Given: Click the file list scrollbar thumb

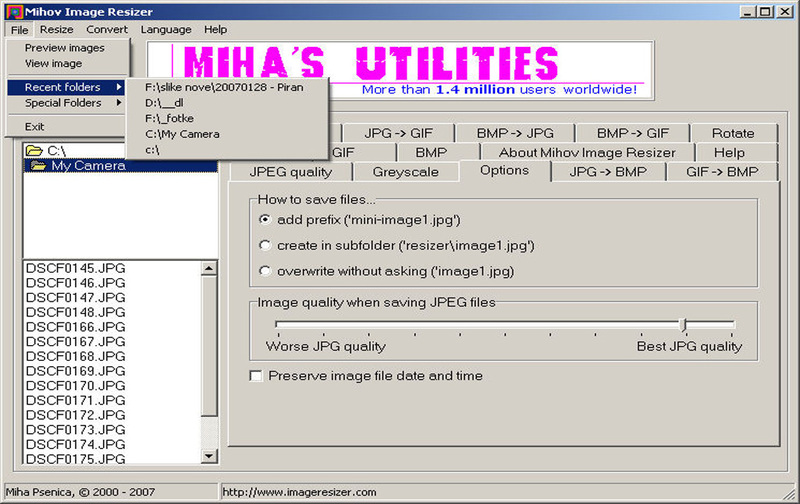Looking at the screenshot, I should tap(209, 346).
